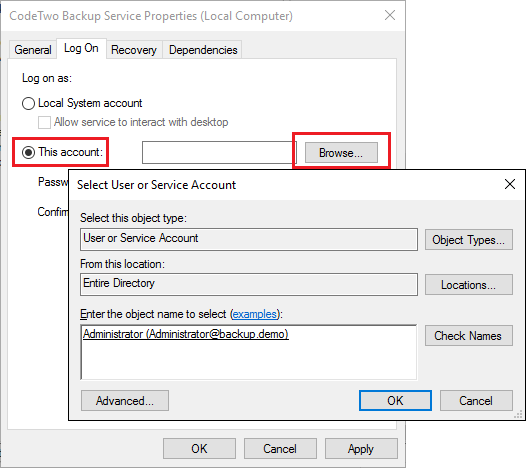This screenshot has height=468, width=526.
Task: Open the Advanced... search options
Action: pyautogui.click(x=125, y=401)
